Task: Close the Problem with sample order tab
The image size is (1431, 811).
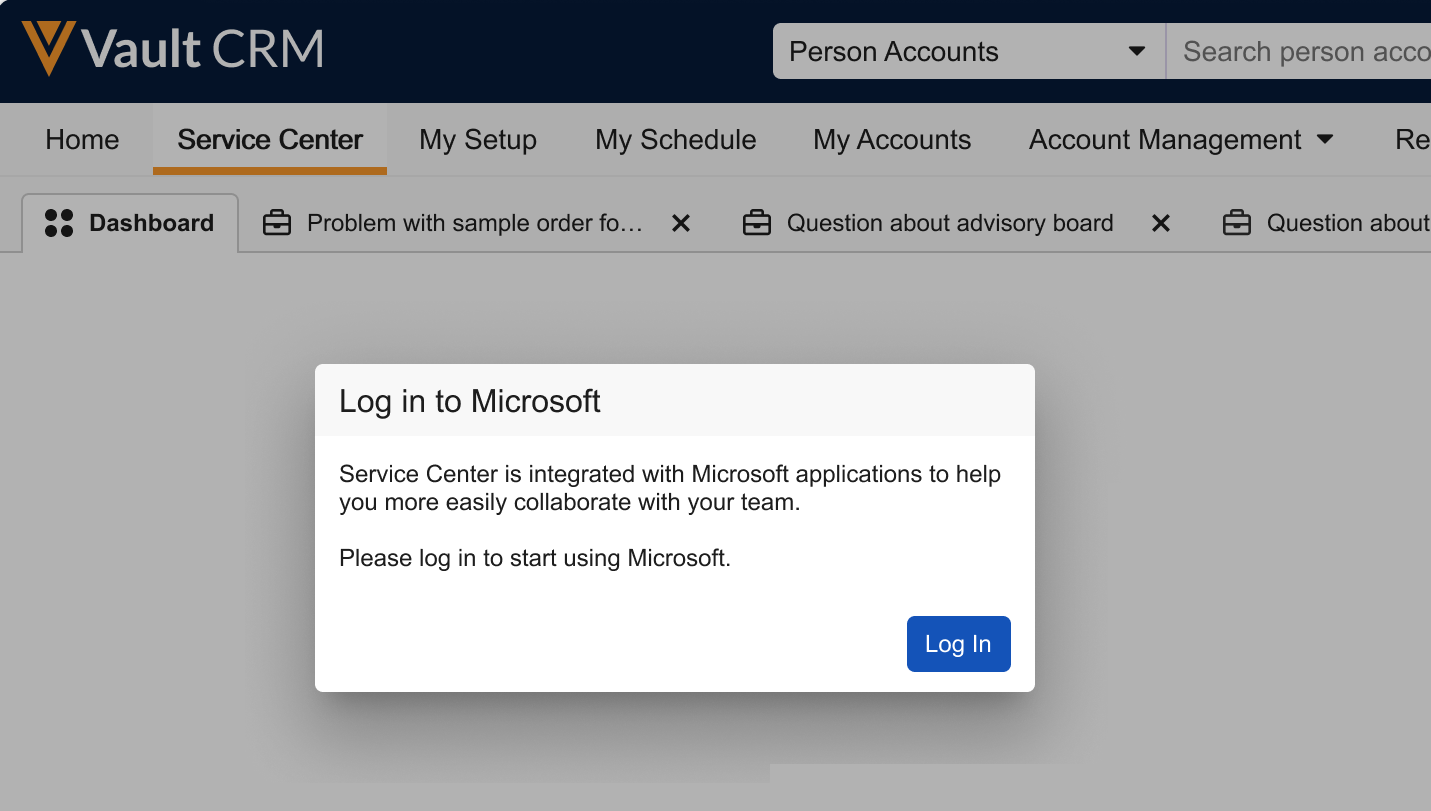Action: click(681, 224)
